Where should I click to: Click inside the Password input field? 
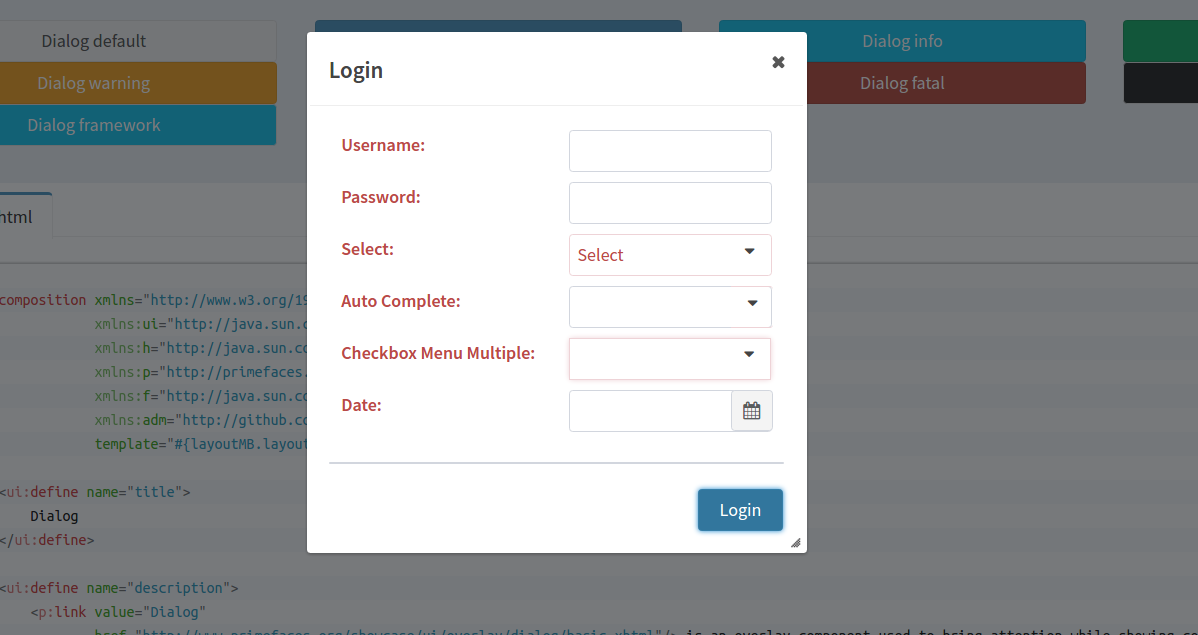(x=670, y=202)
